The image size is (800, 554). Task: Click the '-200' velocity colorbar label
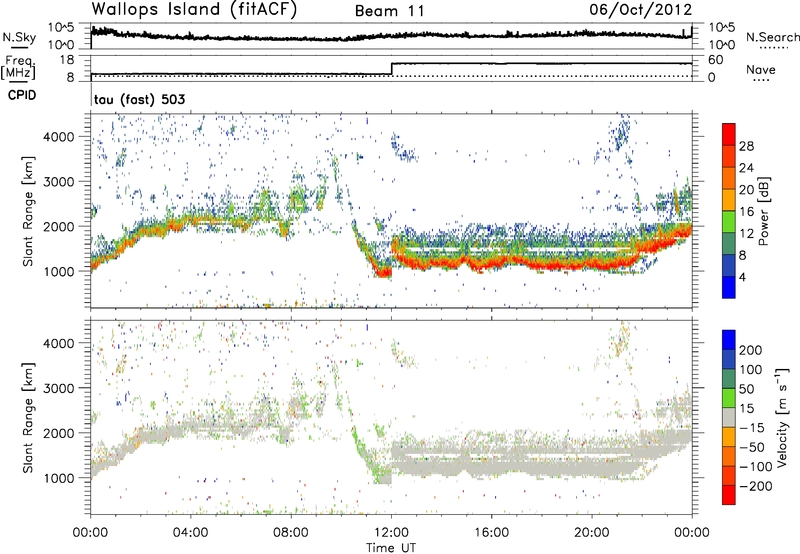[756, 486]
